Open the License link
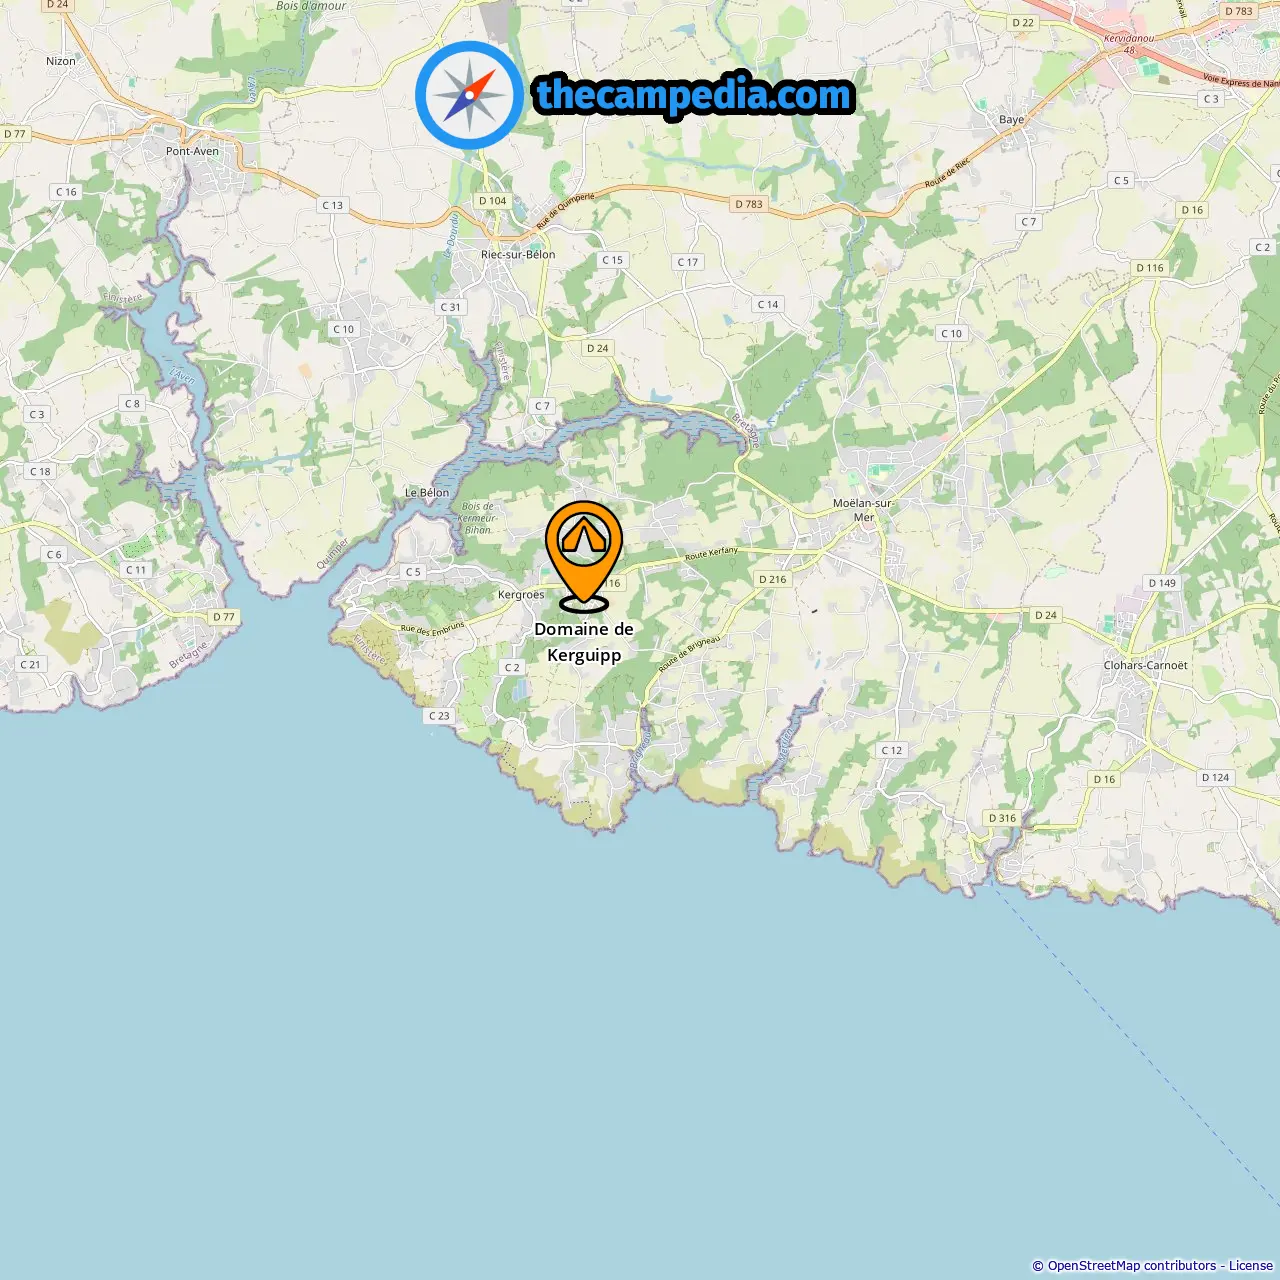The width and height of the screenshot is (1280, 1280). (x=1251, y=1266)
